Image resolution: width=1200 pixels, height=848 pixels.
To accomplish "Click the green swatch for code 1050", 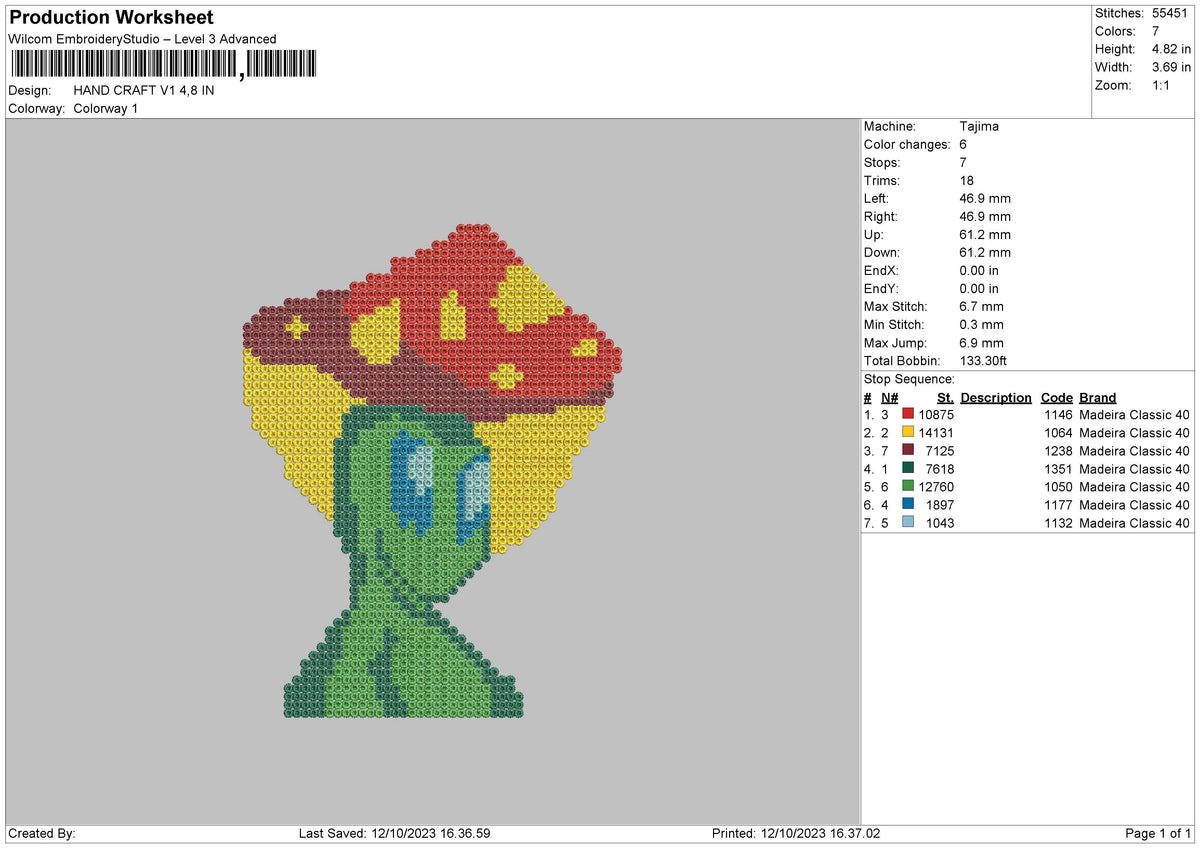I will click(908, 487).
